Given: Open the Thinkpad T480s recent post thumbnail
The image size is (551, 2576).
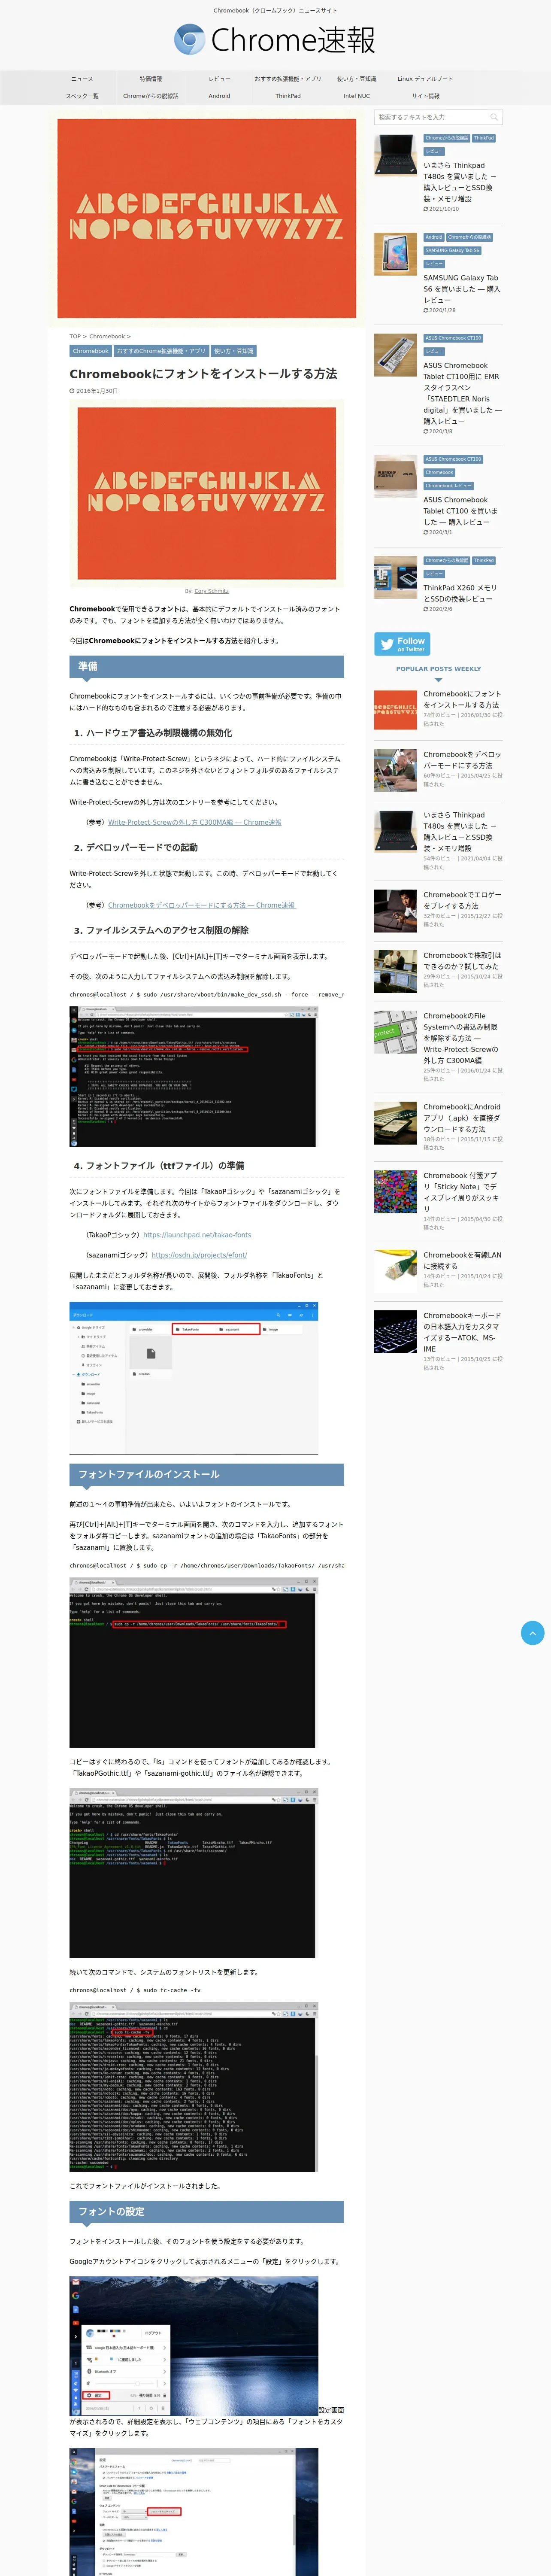Looking at the screenshot, I should (x=395, y=155).
